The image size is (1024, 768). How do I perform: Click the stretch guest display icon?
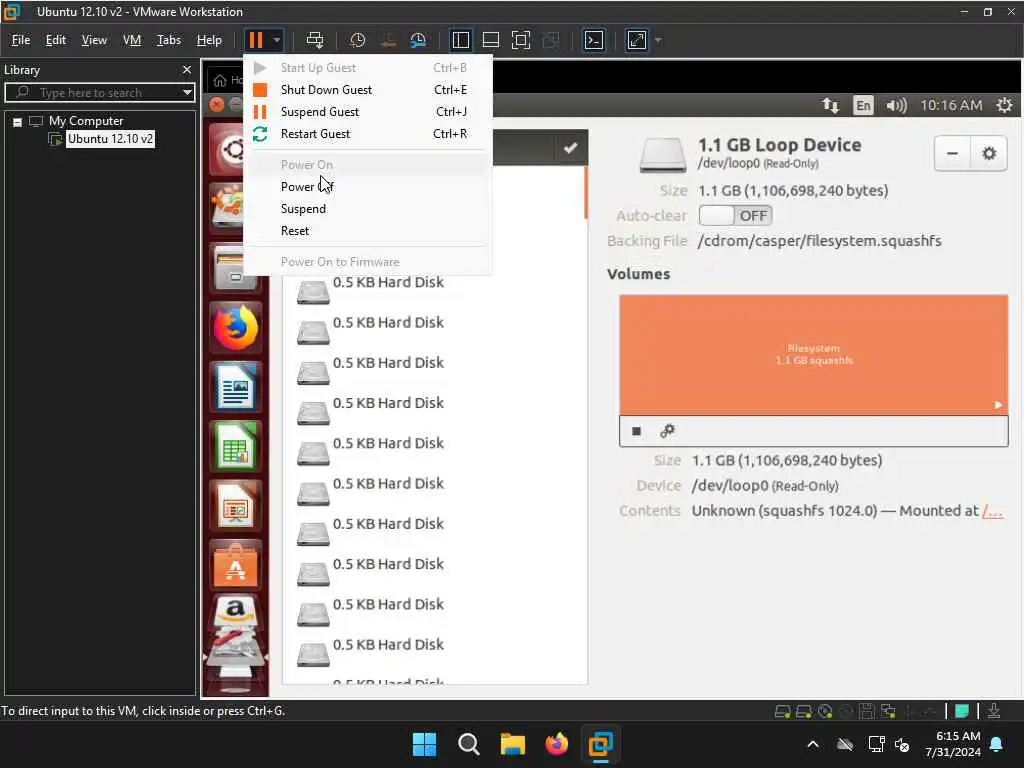pos(637,40)
